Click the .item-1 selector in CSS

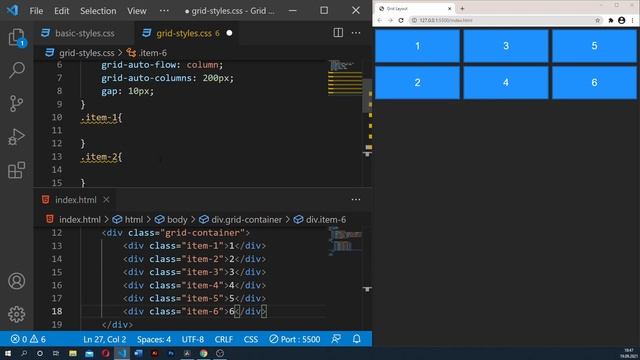(x=99, y=118)
